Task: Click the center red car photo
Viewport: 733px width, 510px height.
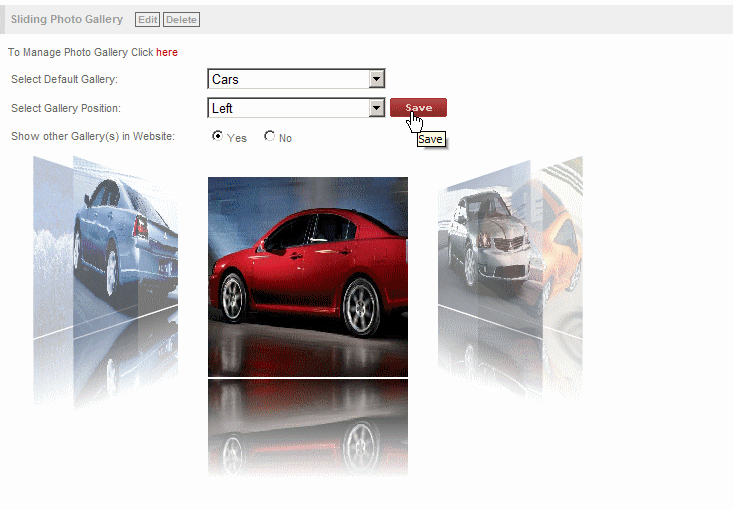Action: point(308,277)
